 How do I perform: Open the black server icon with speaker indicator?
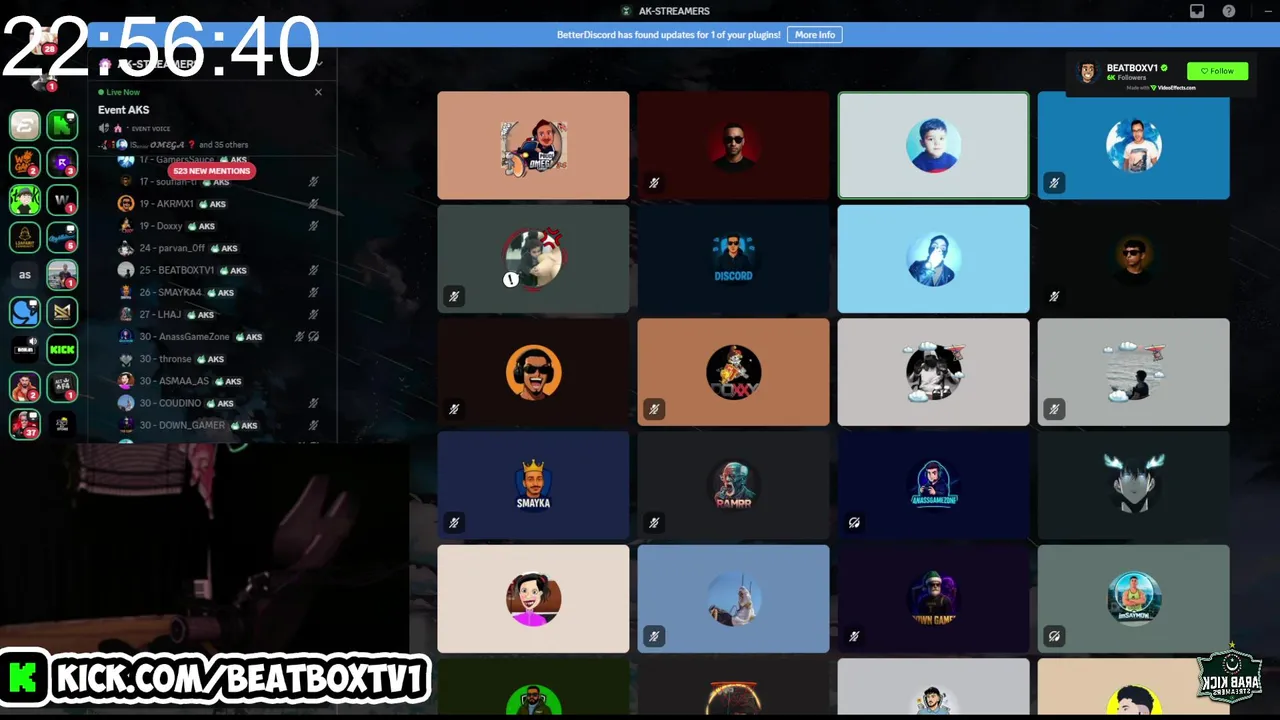(25, 349)
